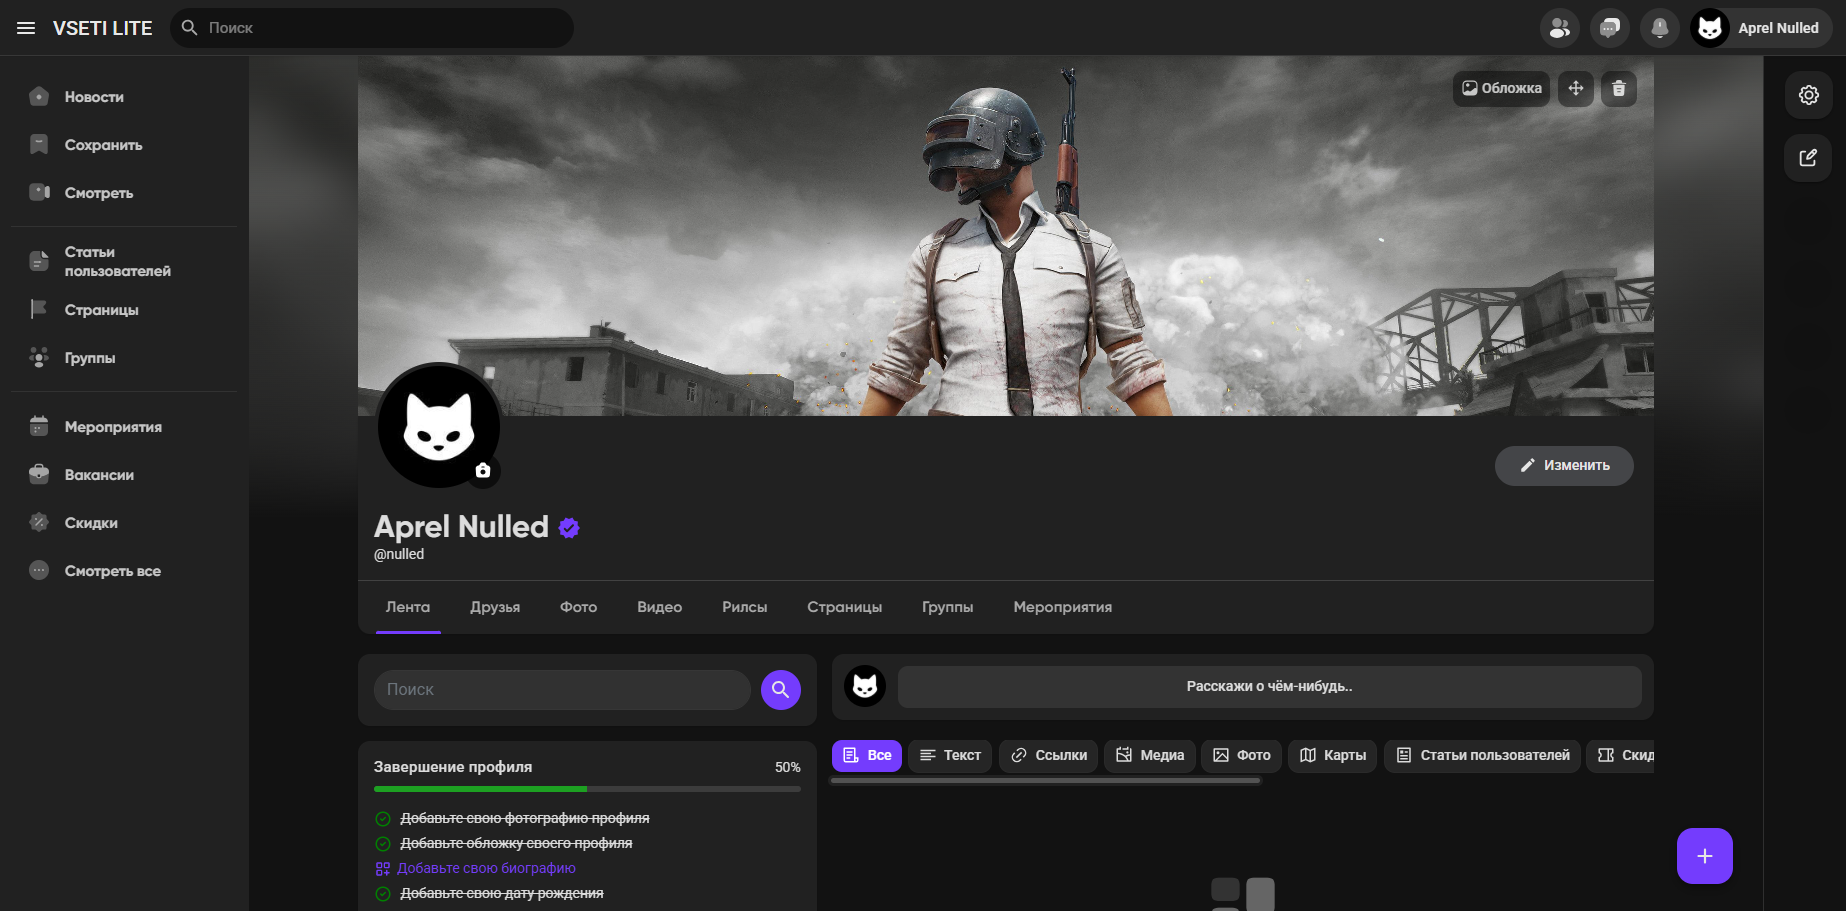Click Добавьте свою дату рождения item
The width and height of the screenshot is (1846, 911).
click(x=502, y=894)
